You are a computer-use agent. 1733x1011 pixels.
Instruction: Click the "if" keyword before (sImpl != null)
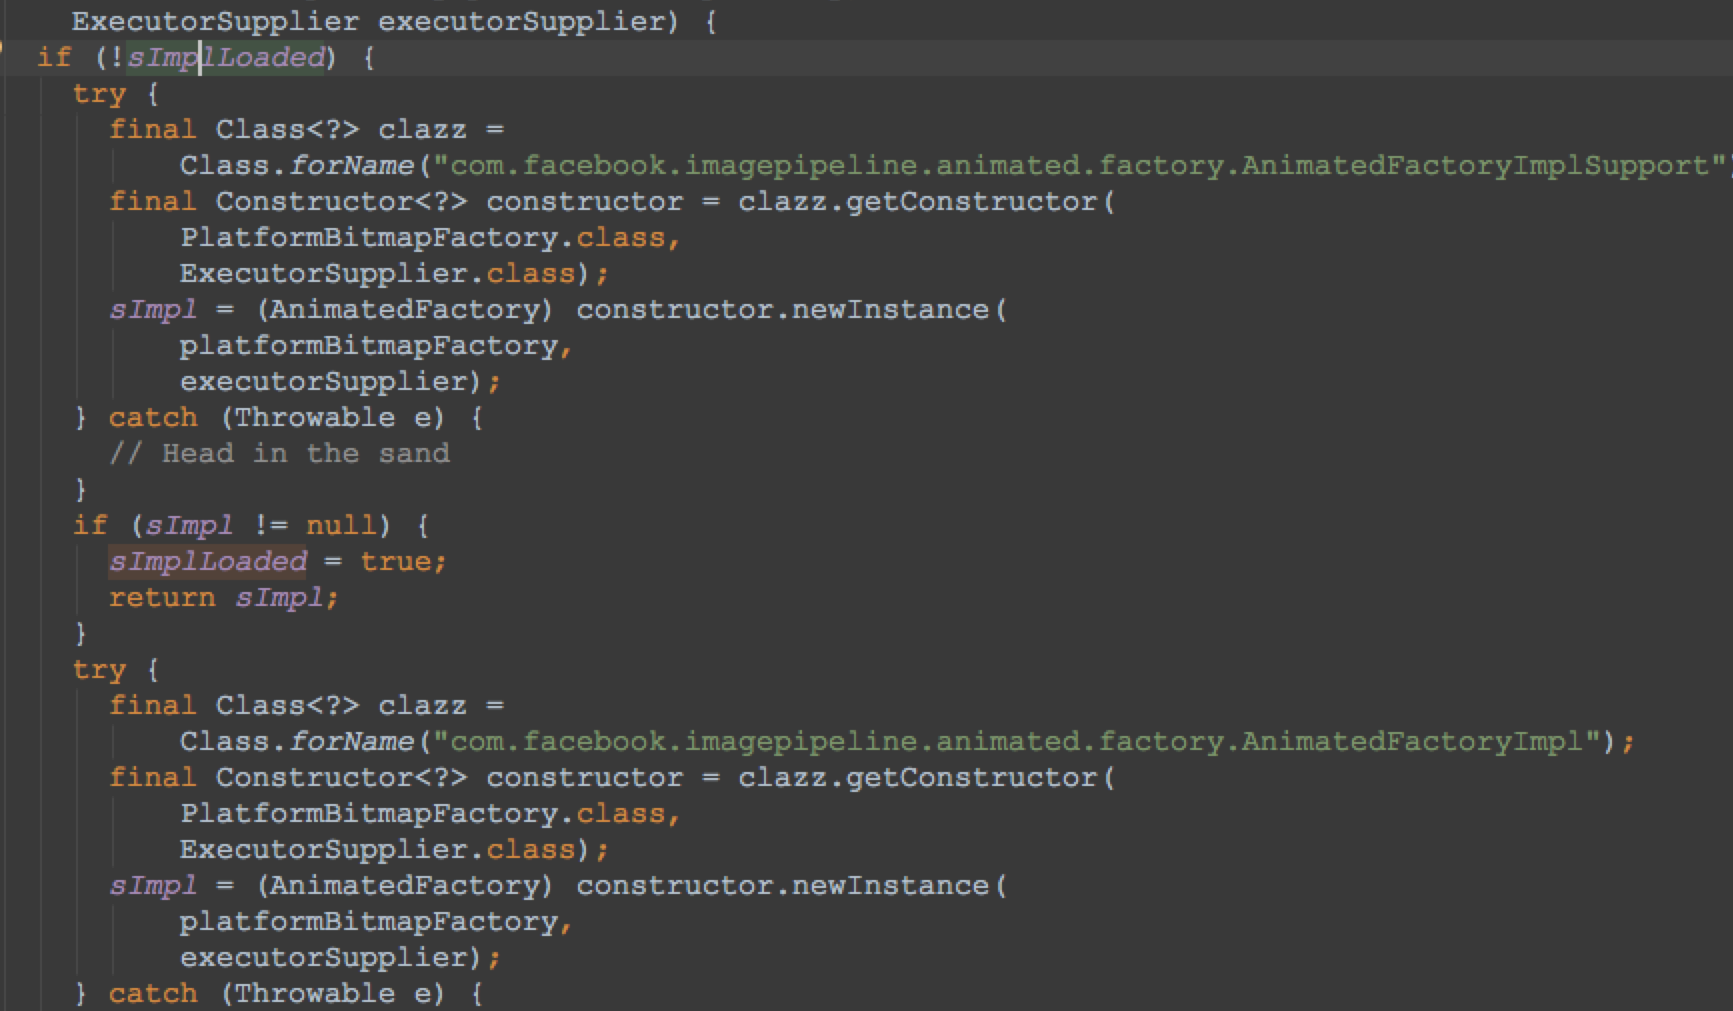click(x=90, y=525)
